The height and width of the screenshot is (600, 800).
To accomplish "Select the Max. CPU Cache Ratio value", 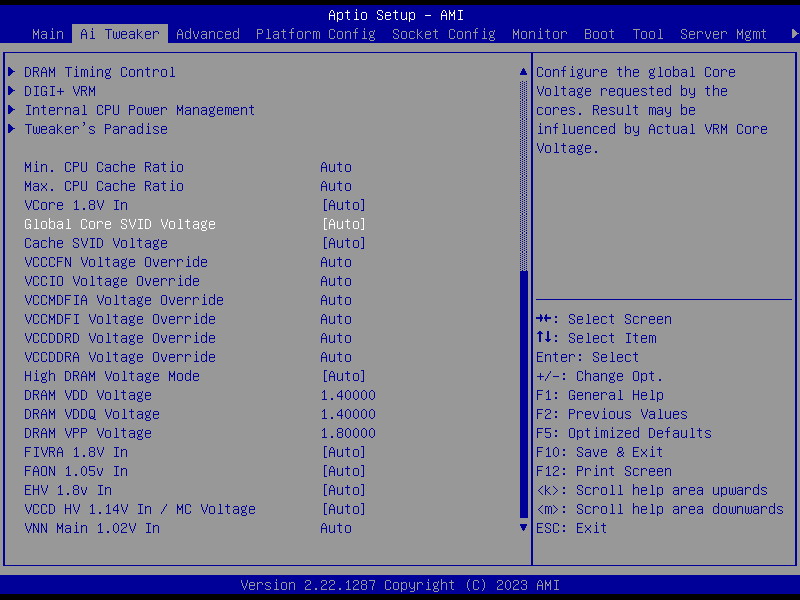I will click(336, 186).
